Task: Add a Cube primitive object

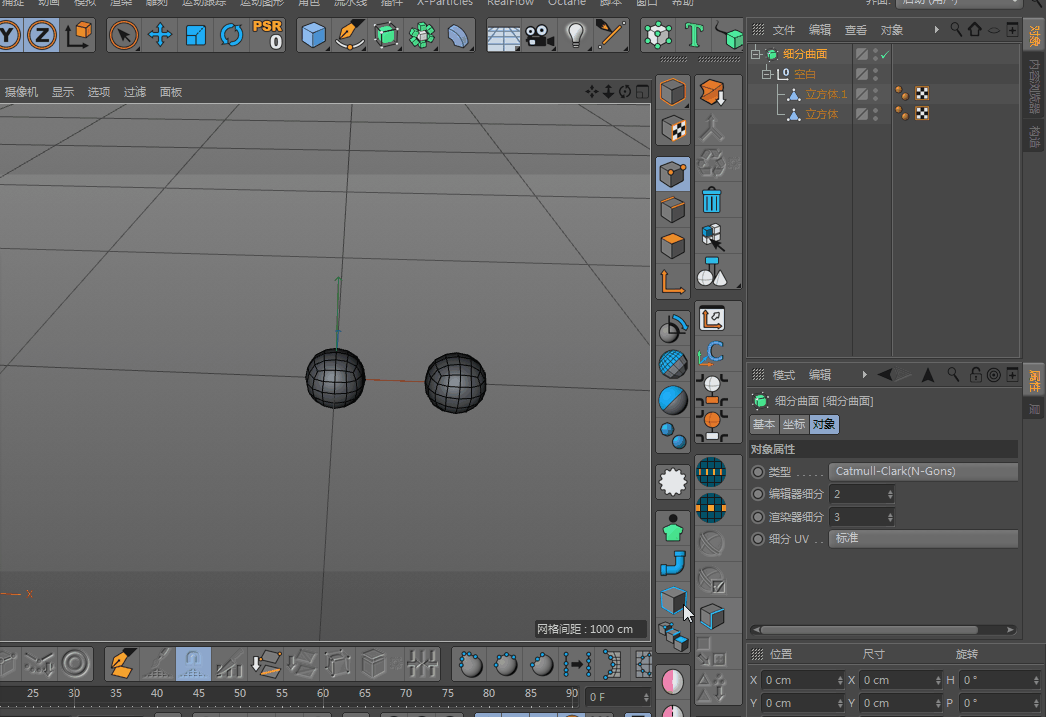Action: [314, 35]
